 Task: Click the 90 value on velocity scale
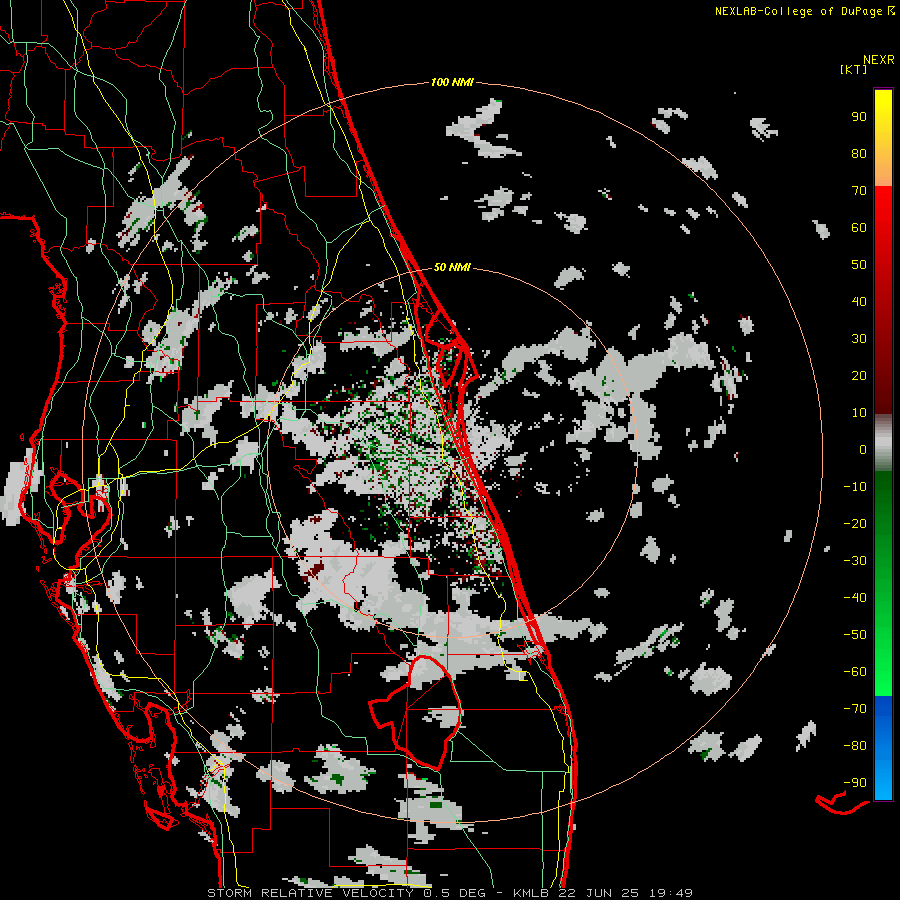(859, 117)
